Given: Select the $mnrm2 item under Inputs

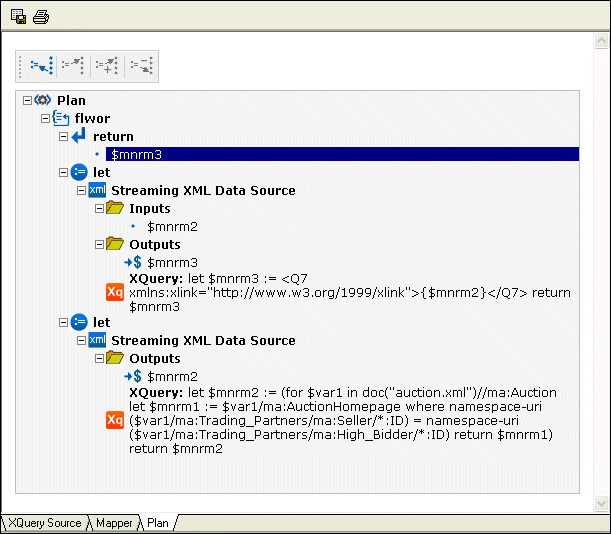Looking at the screenshot, I should point(172,226).
